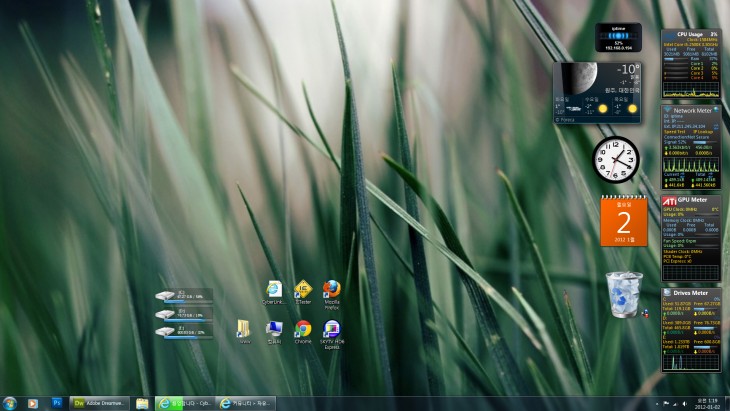Switch to Adobe Dreamweaver in the taskbar
Image resolution: width=730 pixels, height=411 pixels.
coord(100,403)
